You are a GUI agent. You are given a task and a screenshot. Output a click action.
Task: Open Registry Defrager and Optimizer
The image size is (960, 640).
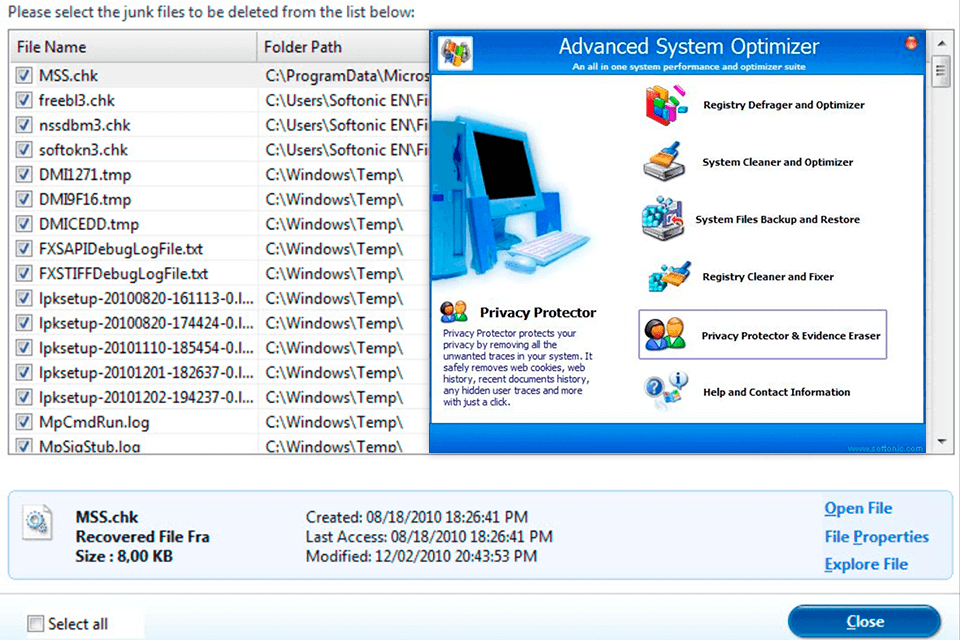coord(784,105)
